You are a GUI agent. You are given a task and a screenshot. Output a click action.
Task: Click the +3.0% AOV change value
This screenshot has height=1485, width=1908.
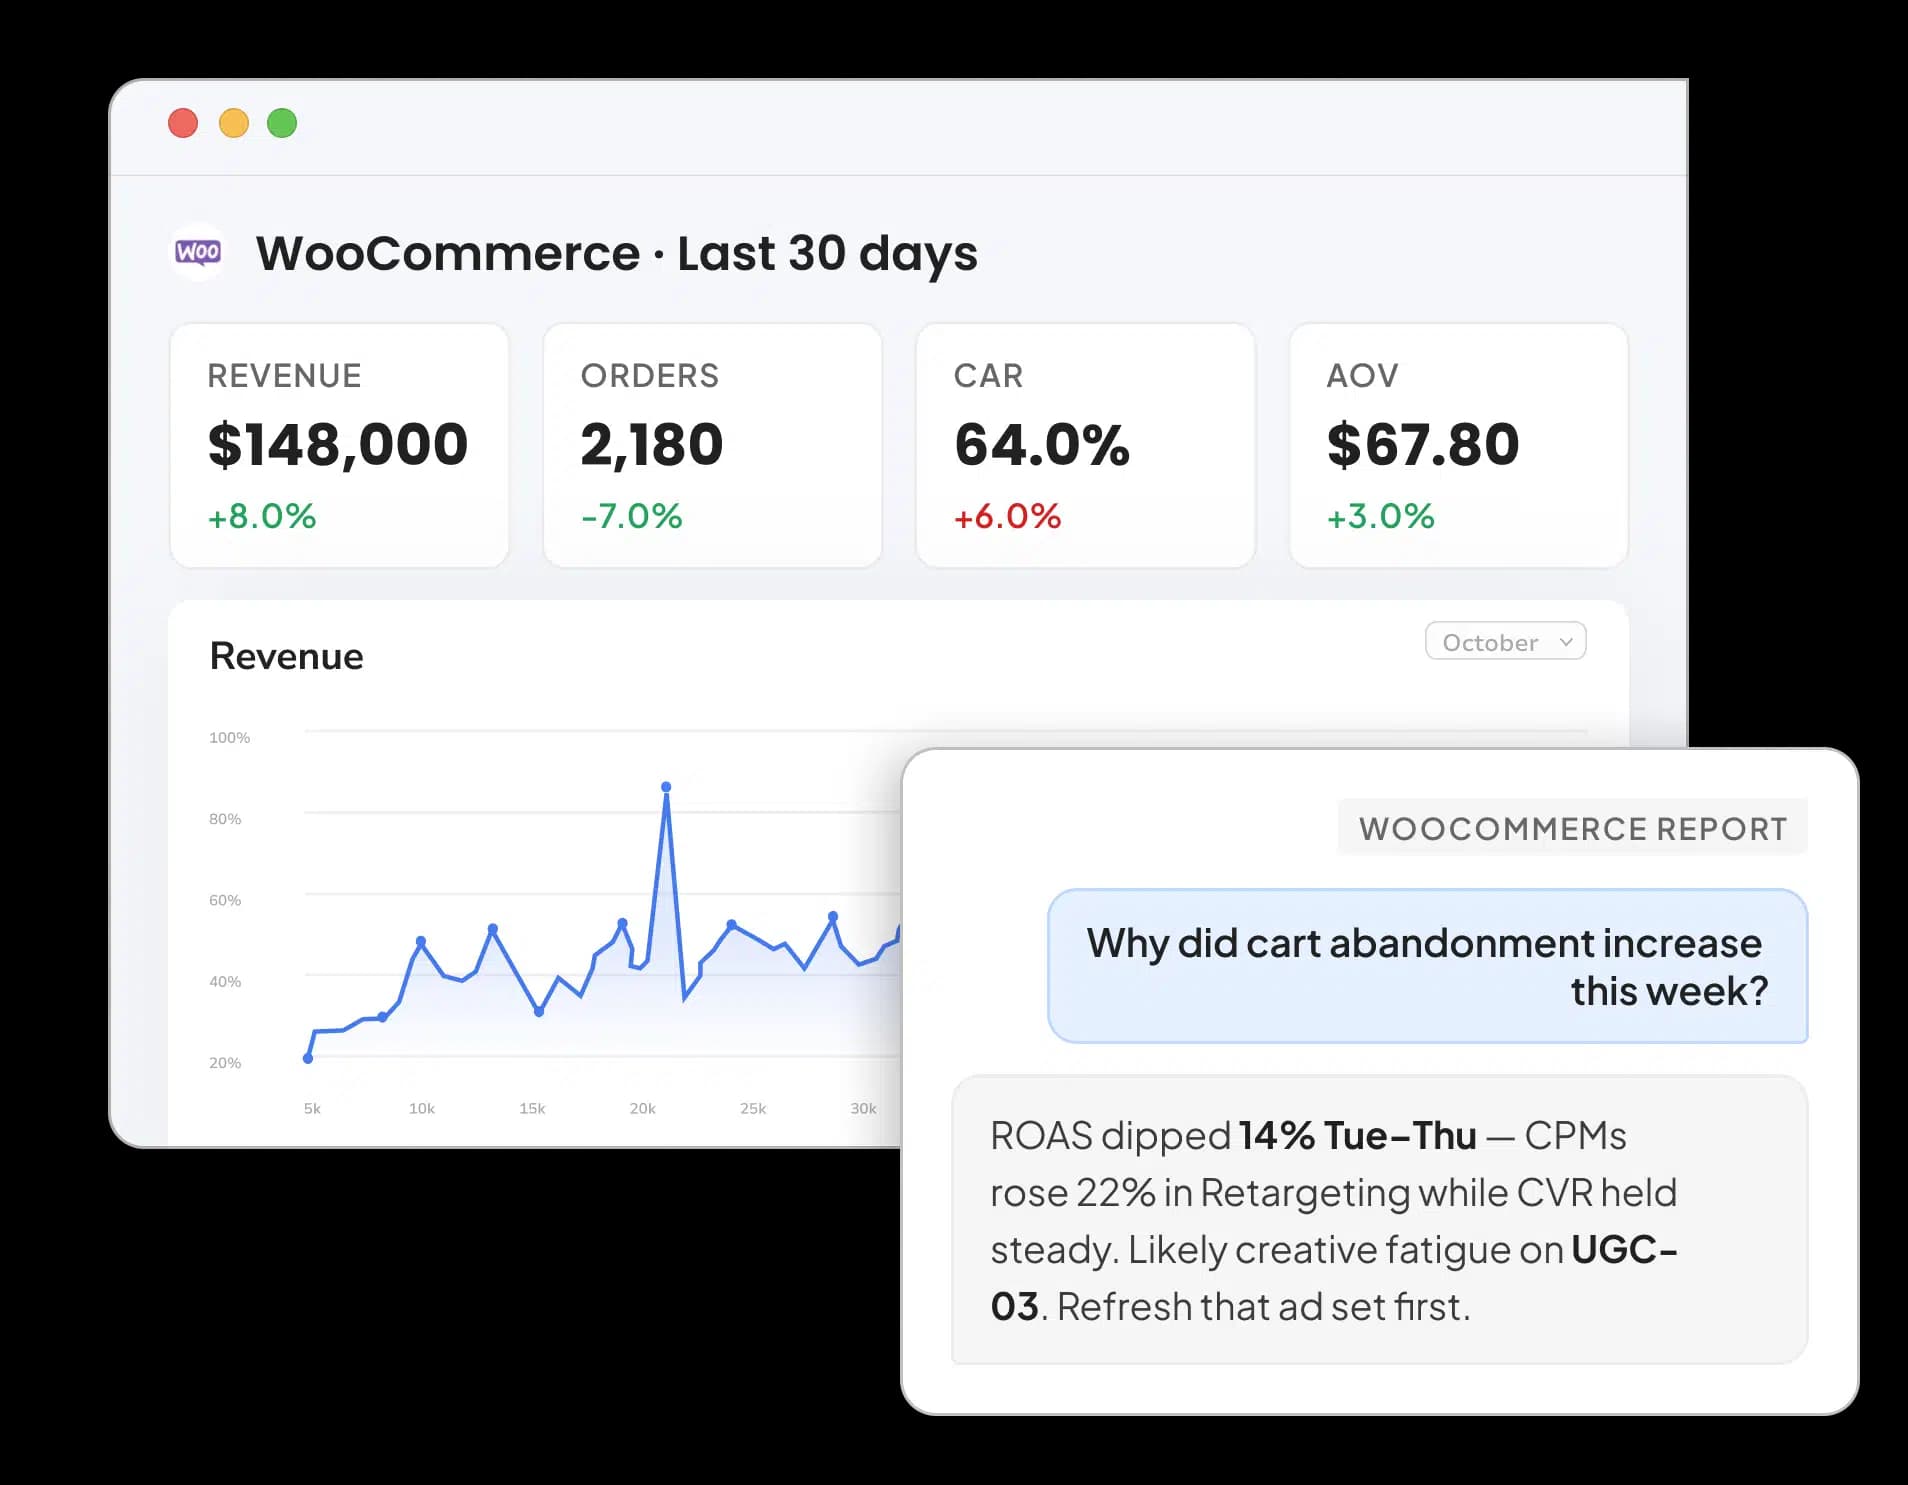click(x=1380, y=516)
